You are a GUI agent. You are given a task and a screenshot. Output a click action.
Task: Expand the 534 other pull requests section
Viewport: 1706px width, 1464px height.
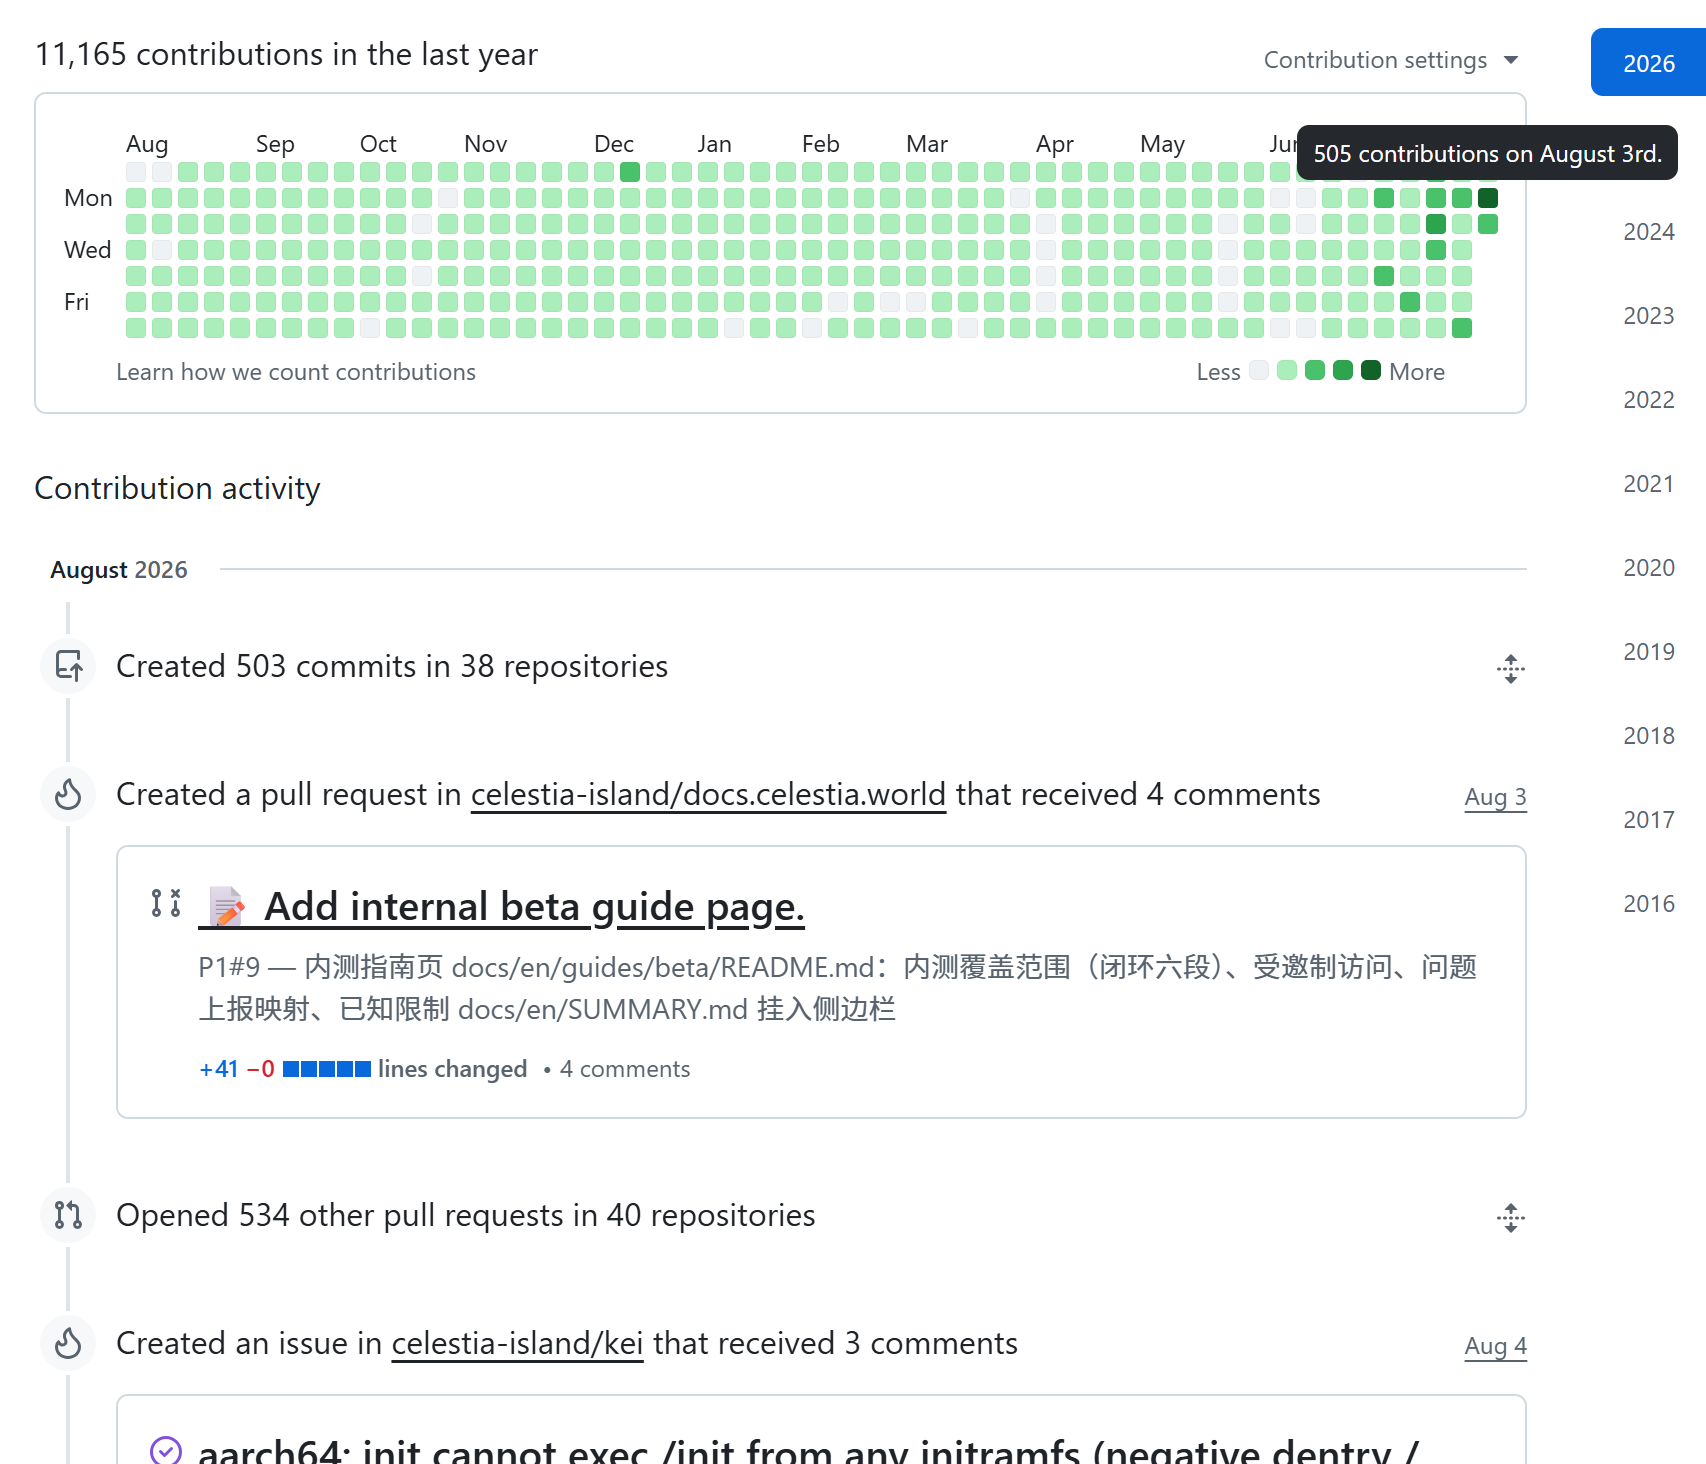(1511, 1218)
